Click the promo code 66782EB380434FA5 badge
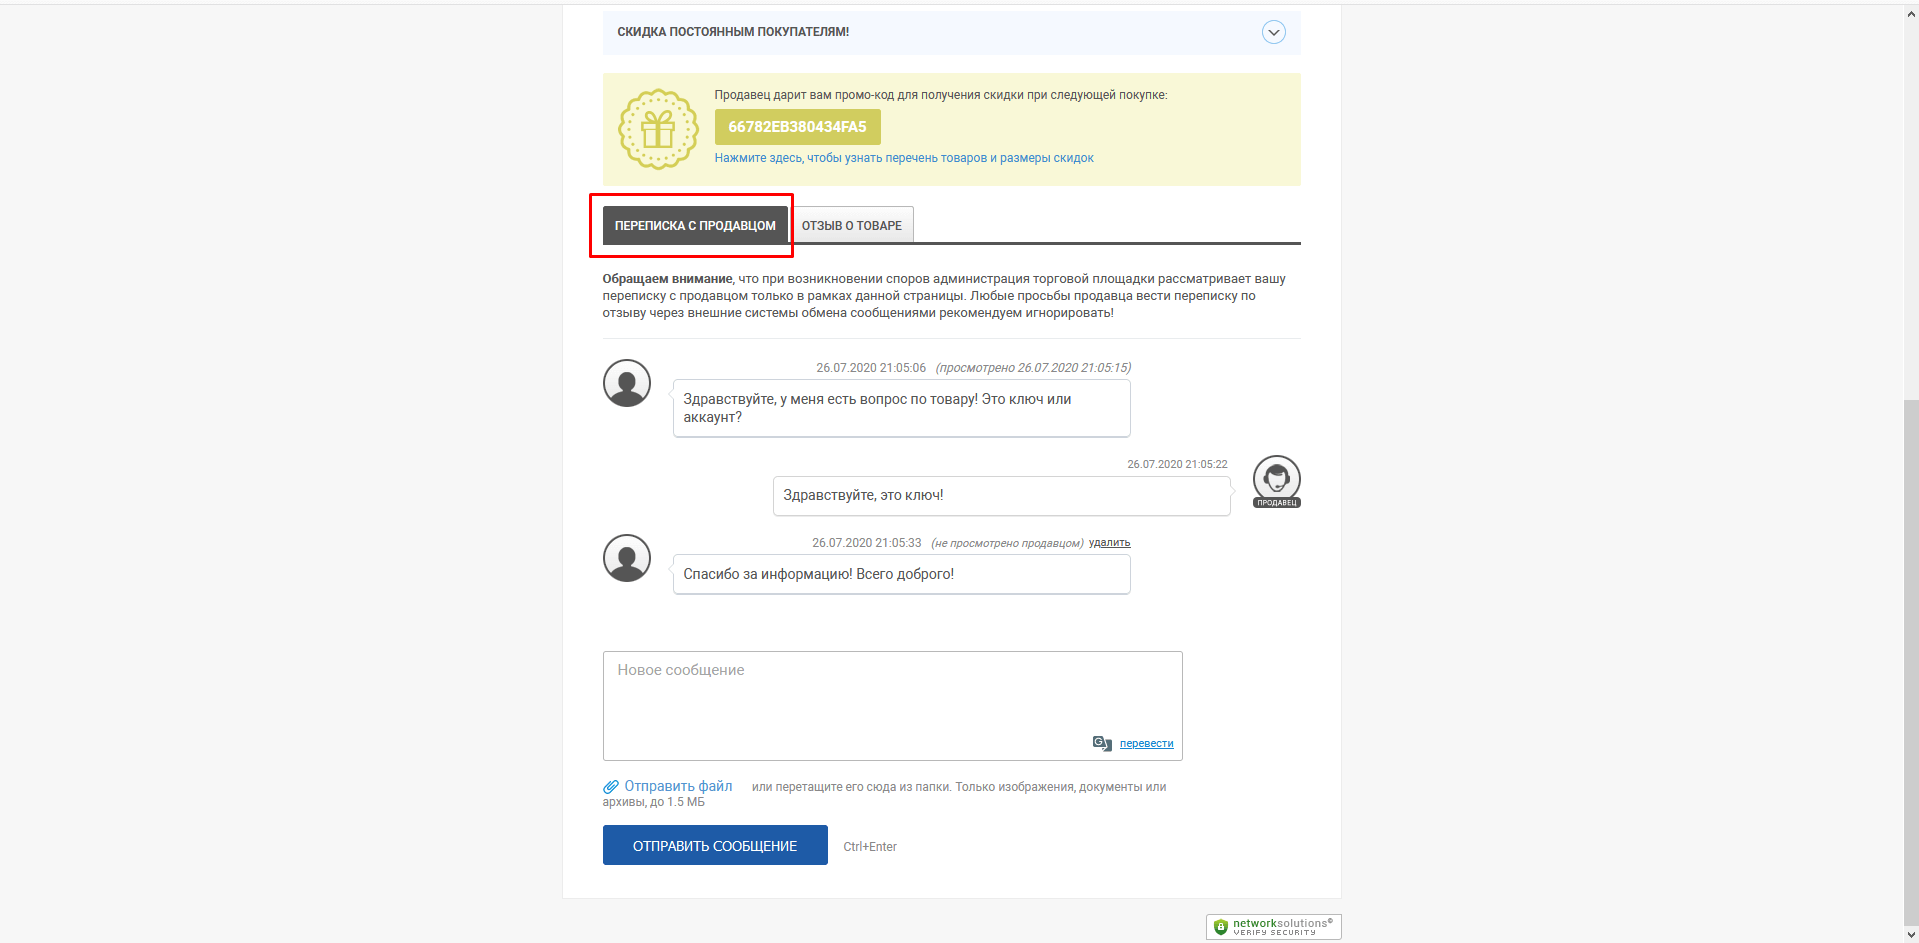This screenshot has height=943, width=1919. coord(797,127)
